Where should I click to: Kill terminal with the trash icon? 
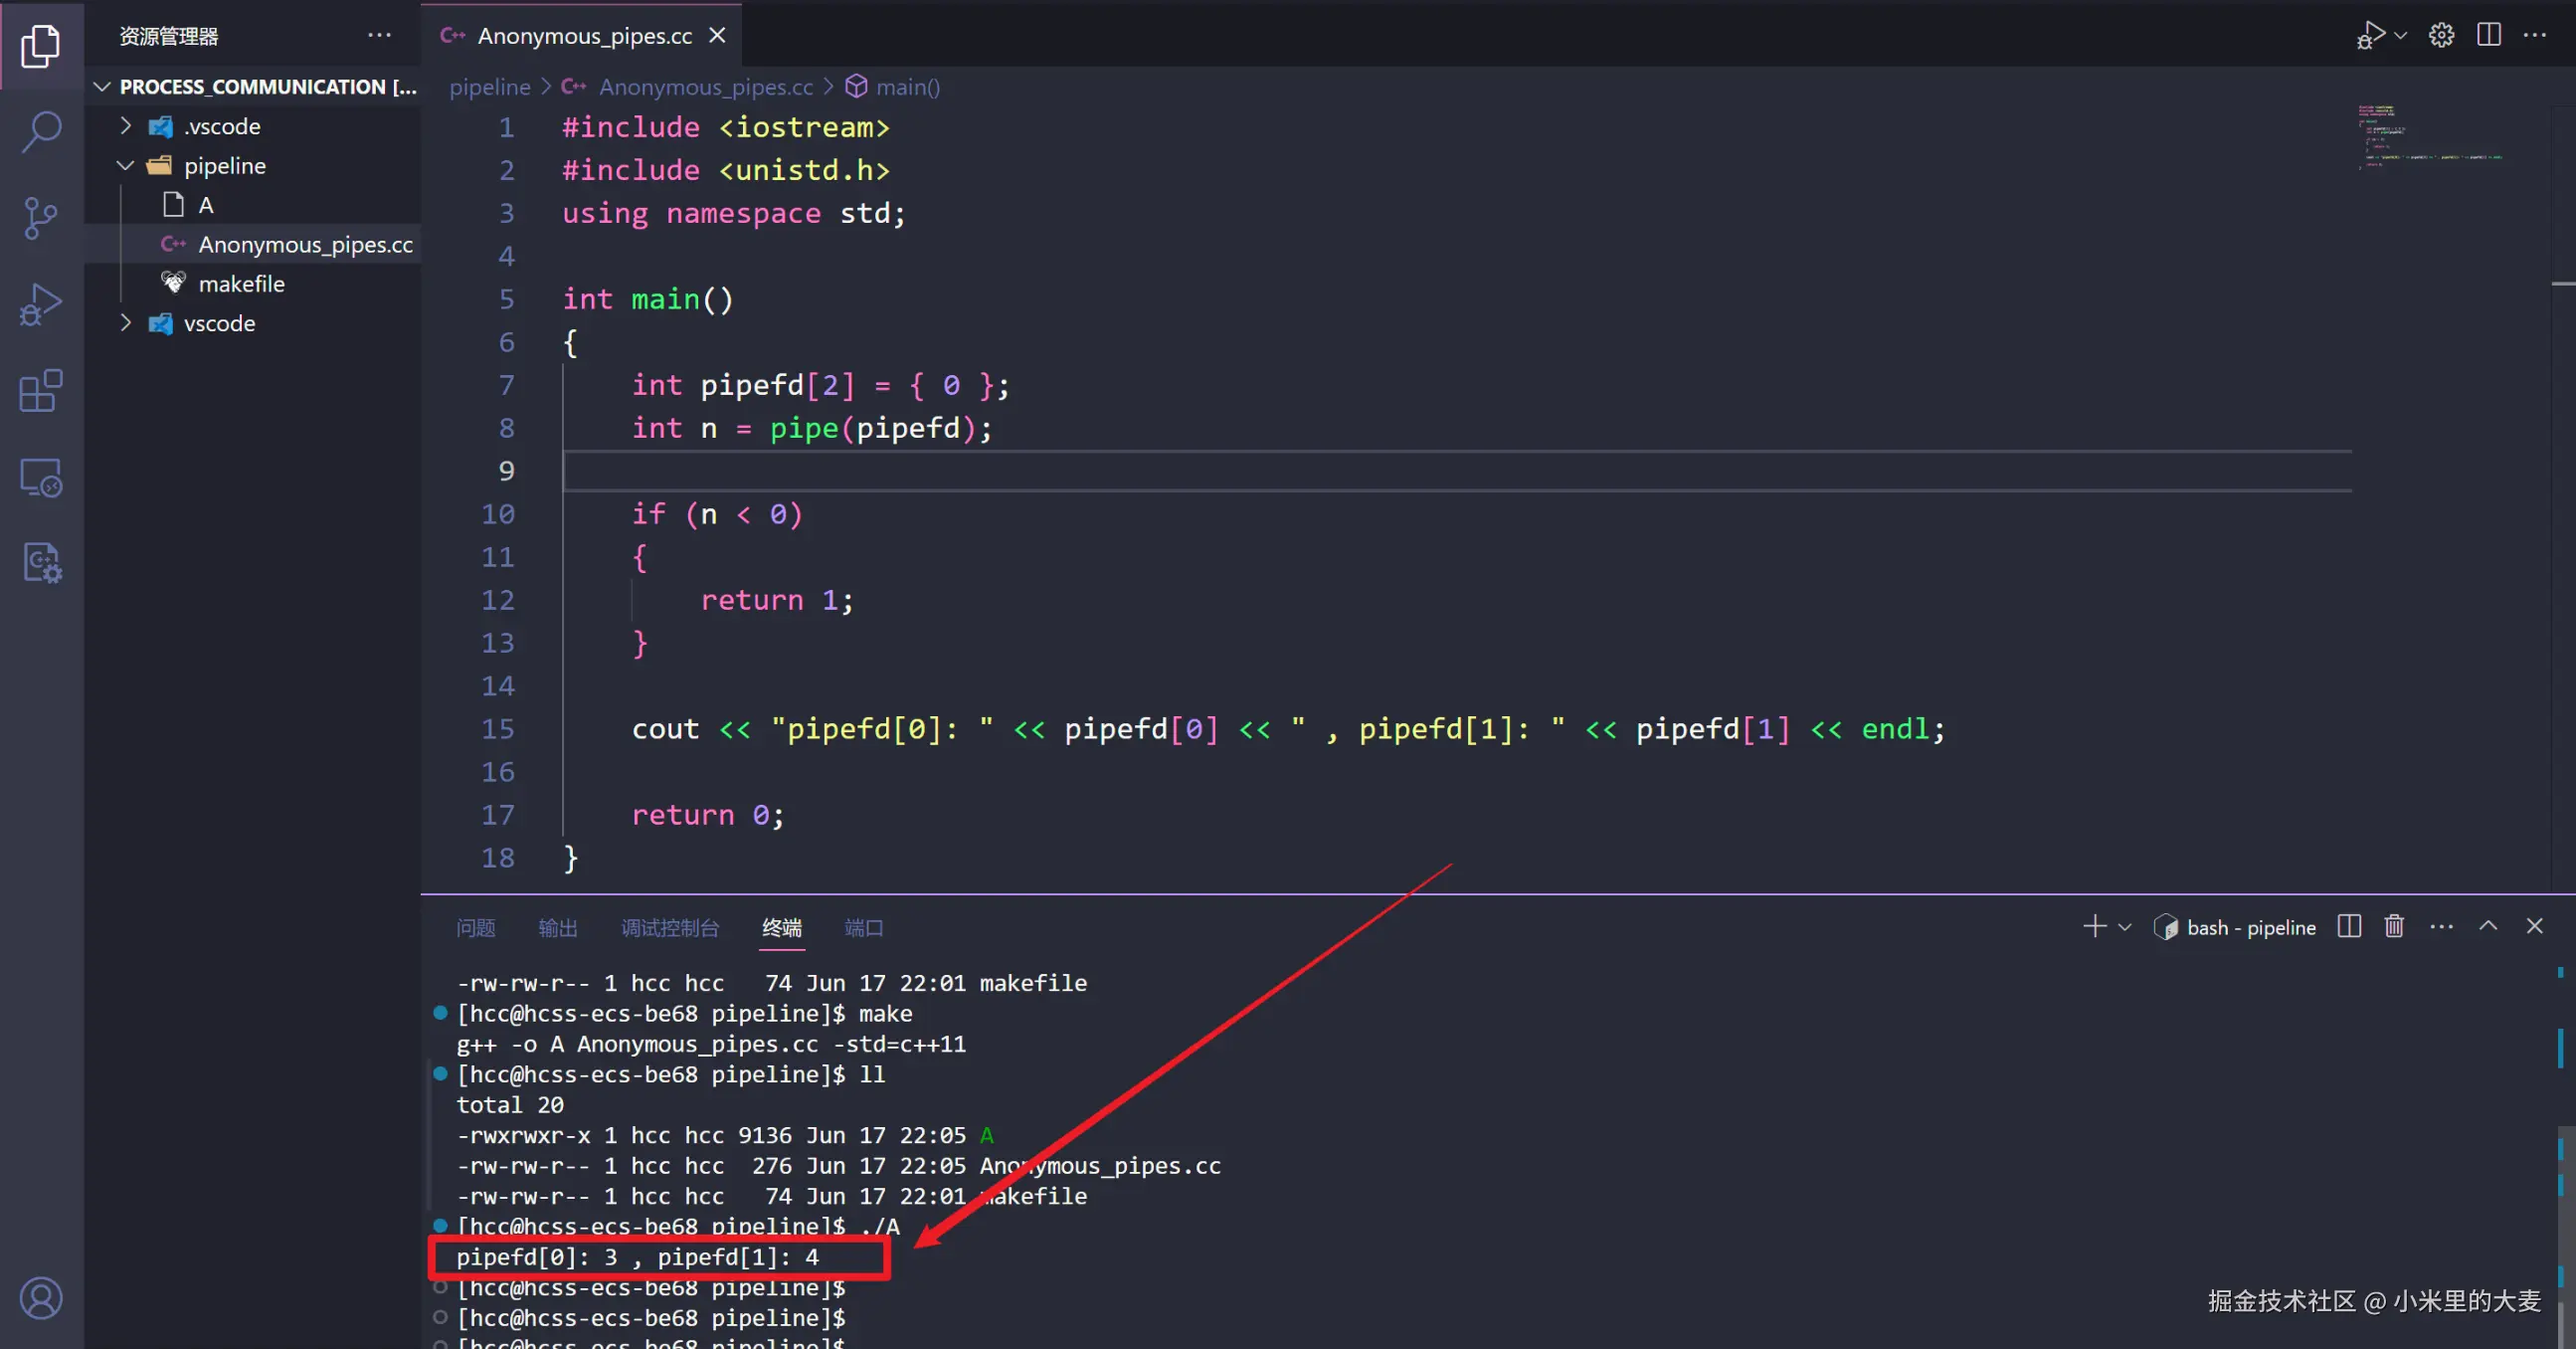2393,926
